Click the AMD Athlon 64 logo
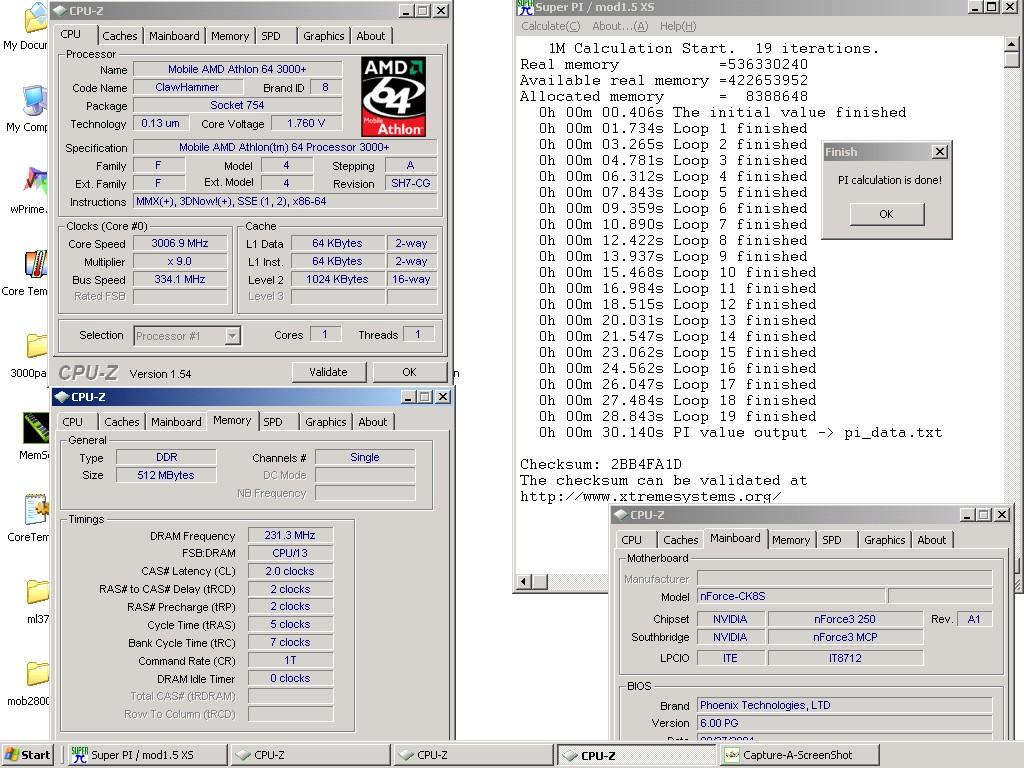 click(x=394, y=96)
